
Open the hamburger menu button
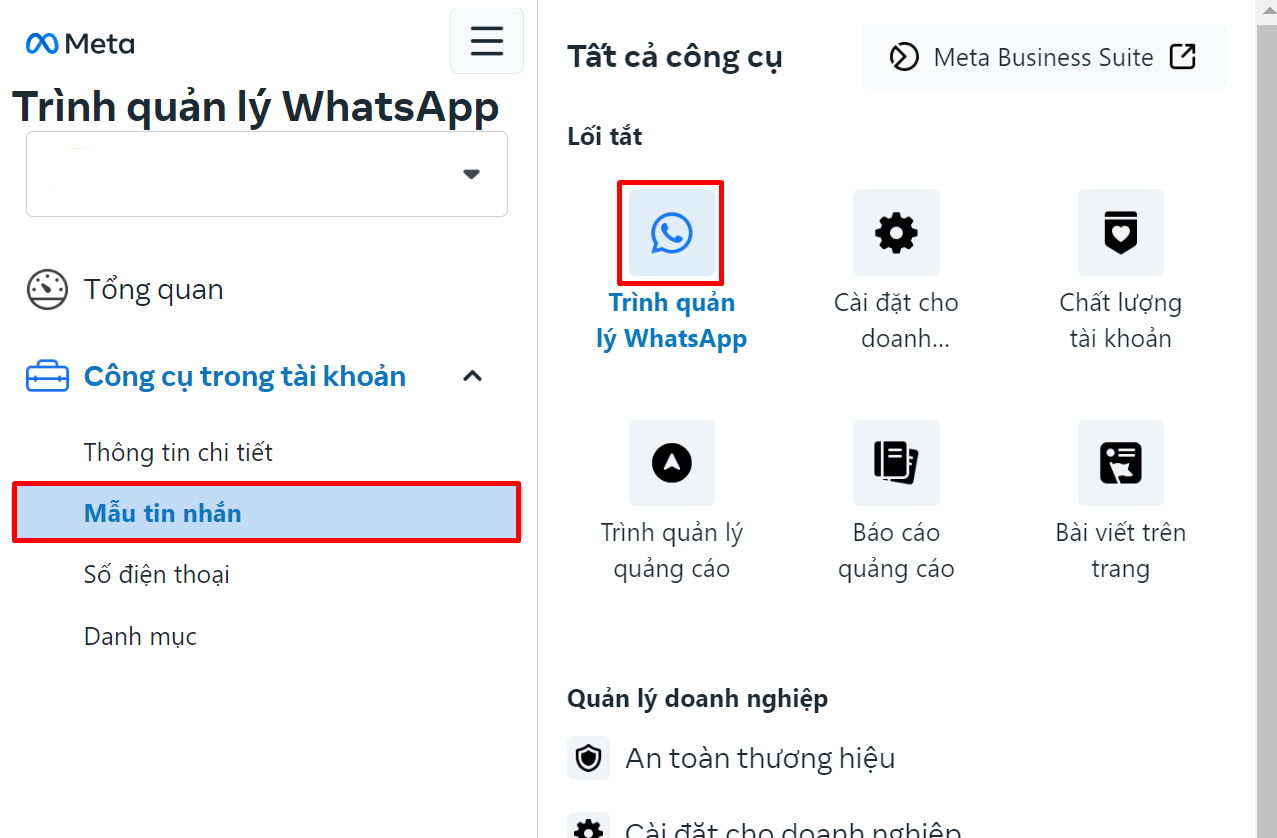487,40
